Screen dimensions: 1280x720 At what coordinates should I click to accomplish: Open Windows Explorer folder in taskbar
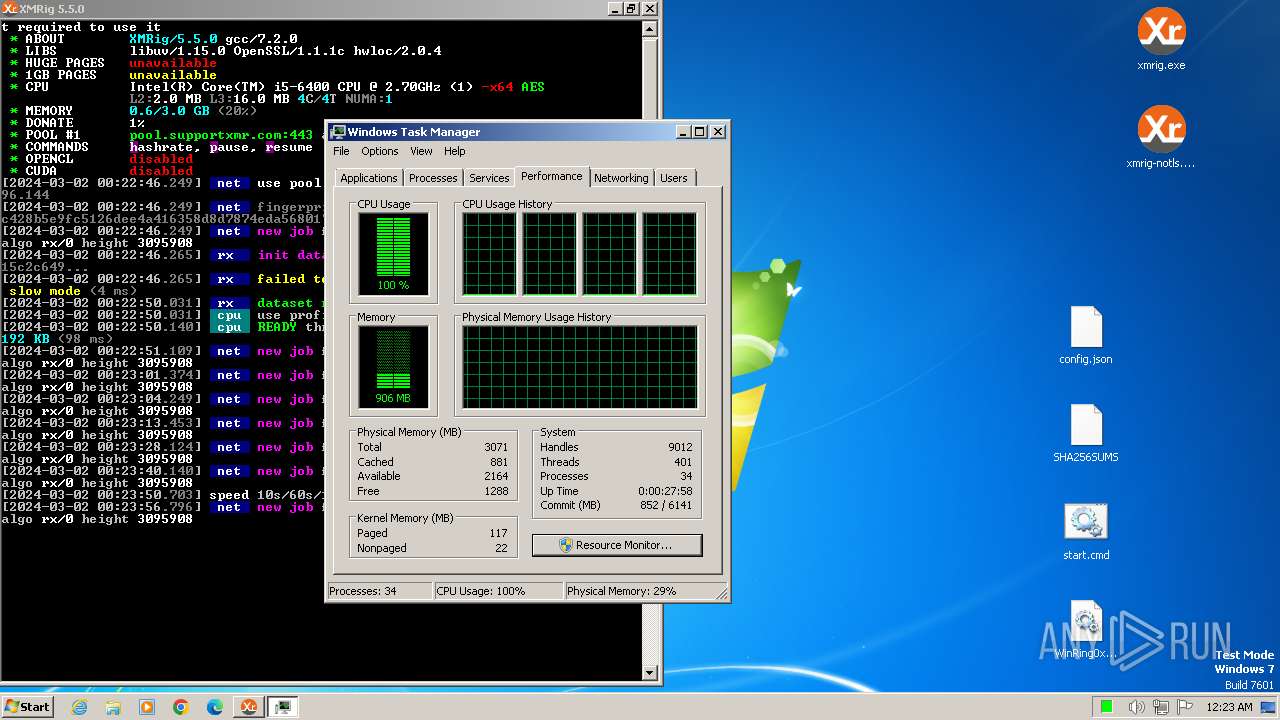tap(113, 707)
